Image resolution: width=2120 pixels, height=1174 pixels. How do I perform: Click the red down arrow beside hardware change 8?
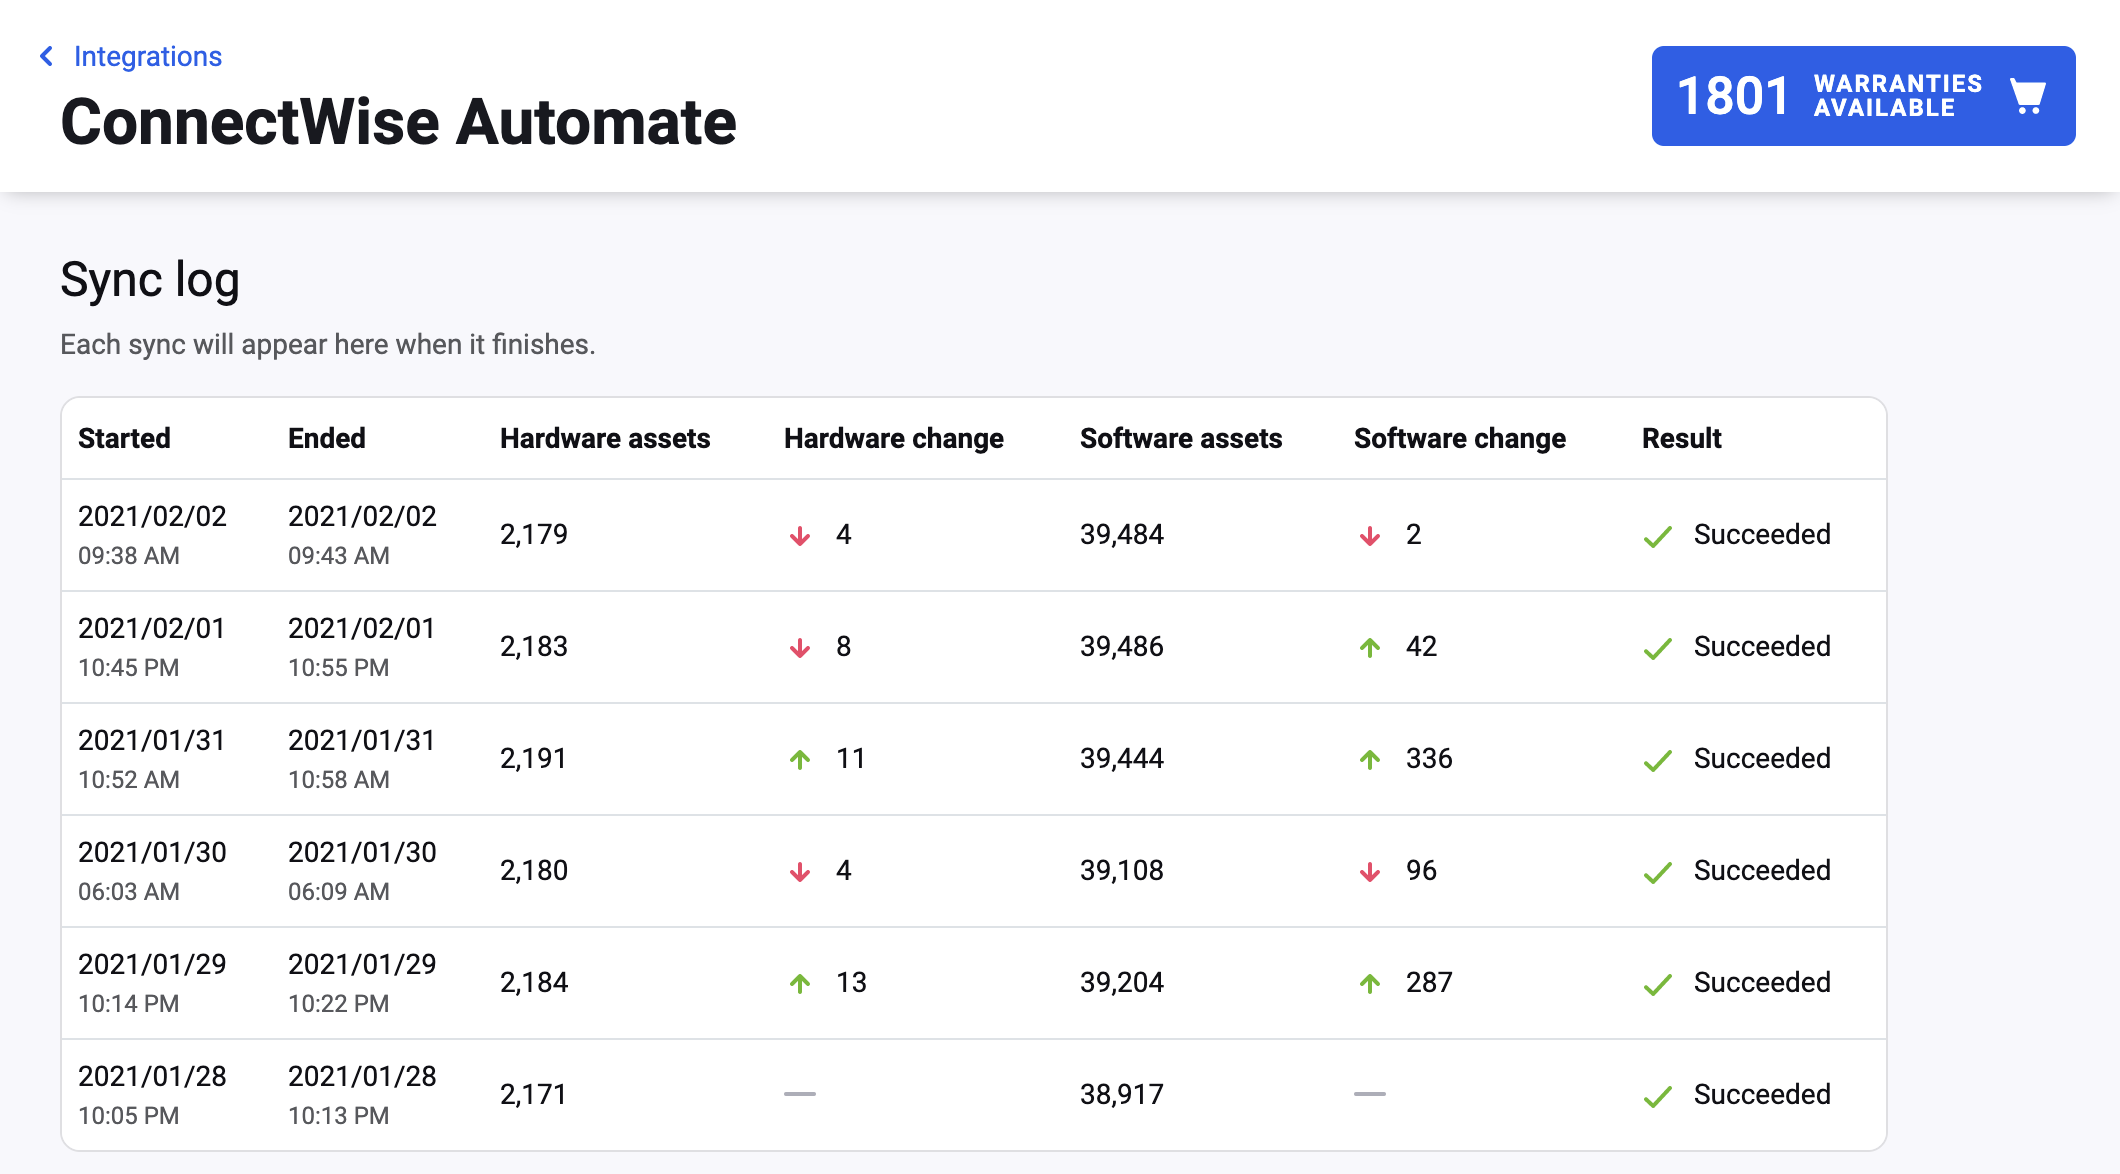pyautogui.click(x=800, y=648)
